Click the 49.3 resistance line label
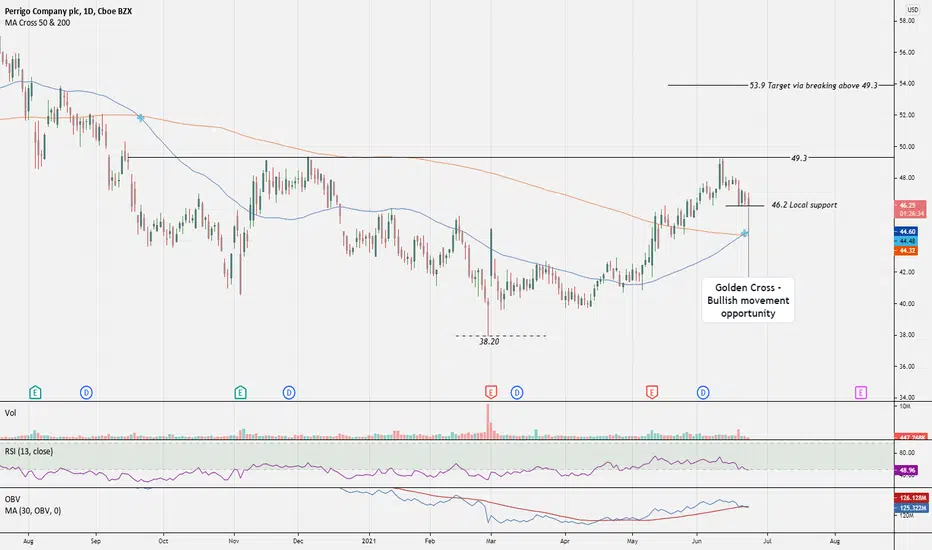Image resolution: width=932 pixels, height=550 pixels. (x=799, y=158)
